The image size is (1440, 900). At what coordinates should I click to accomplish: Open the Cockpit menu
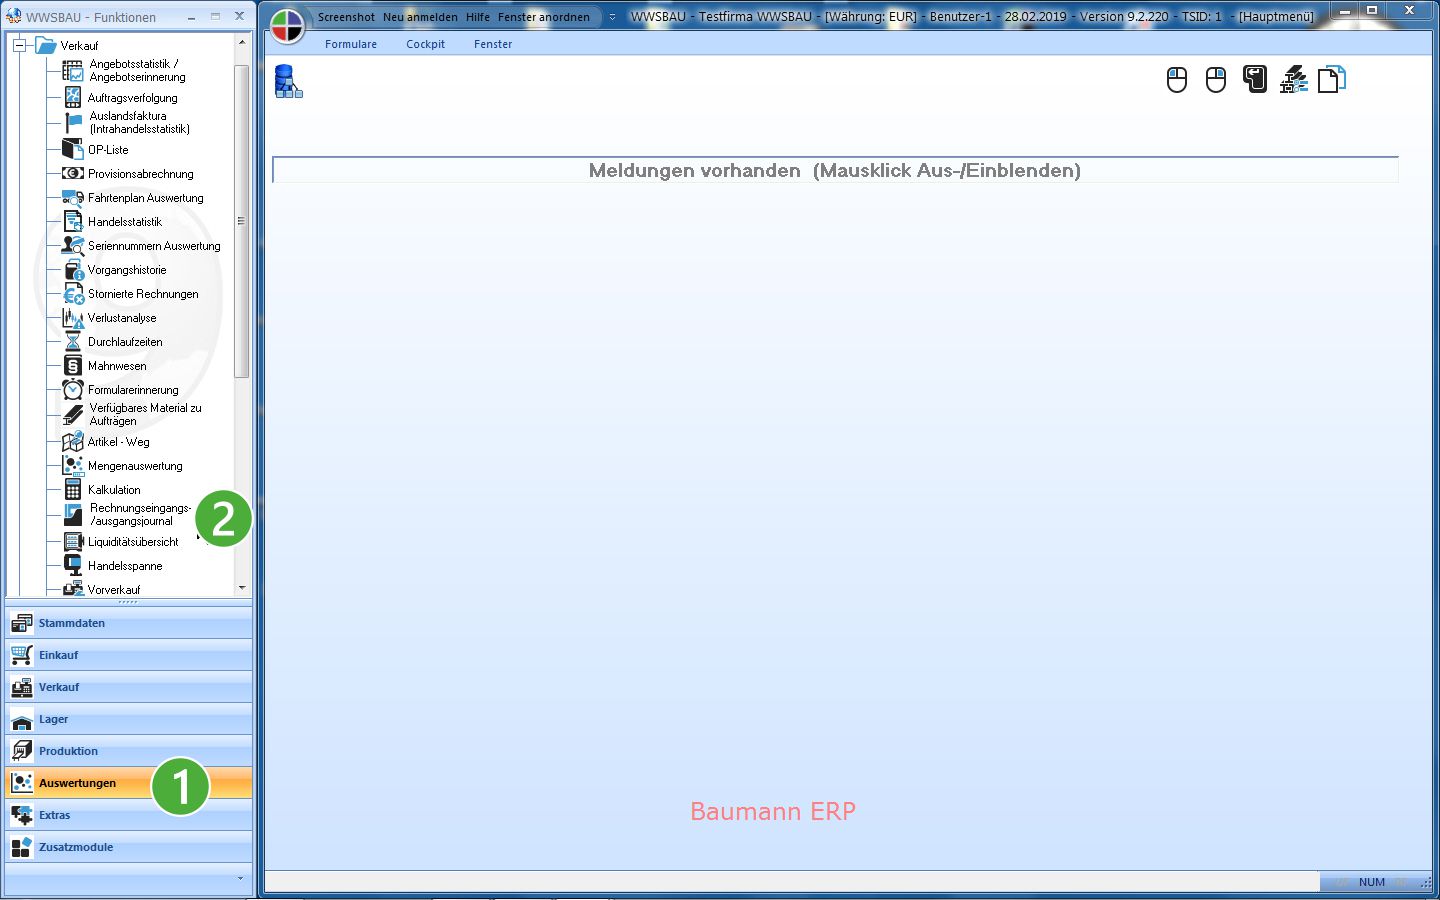(x=425, y=44)
